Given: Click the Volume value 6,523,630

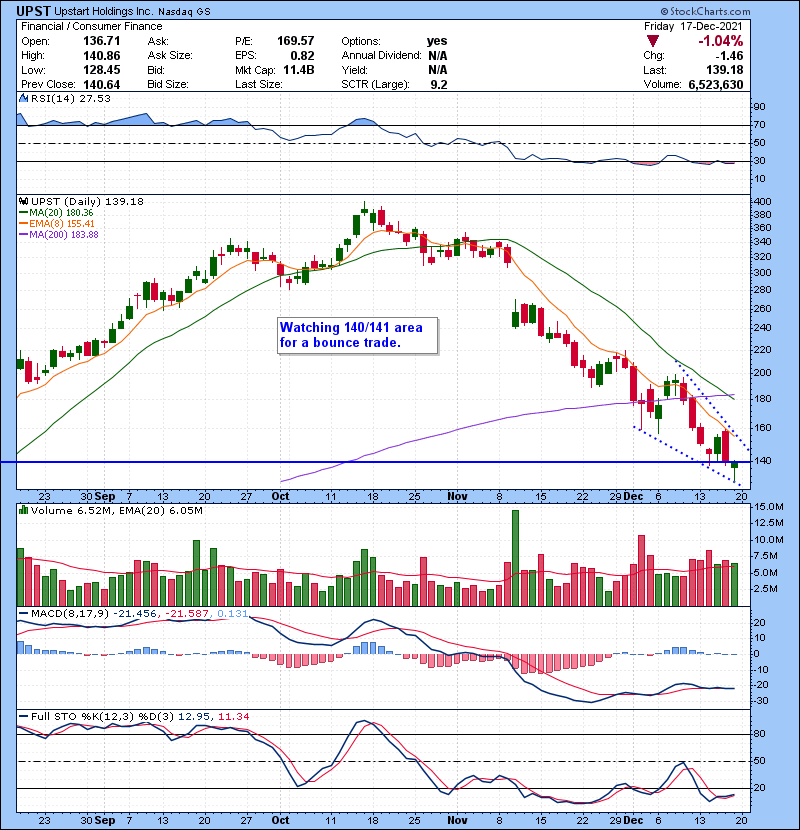Looking at the screenshot, I should pos(716,85).
